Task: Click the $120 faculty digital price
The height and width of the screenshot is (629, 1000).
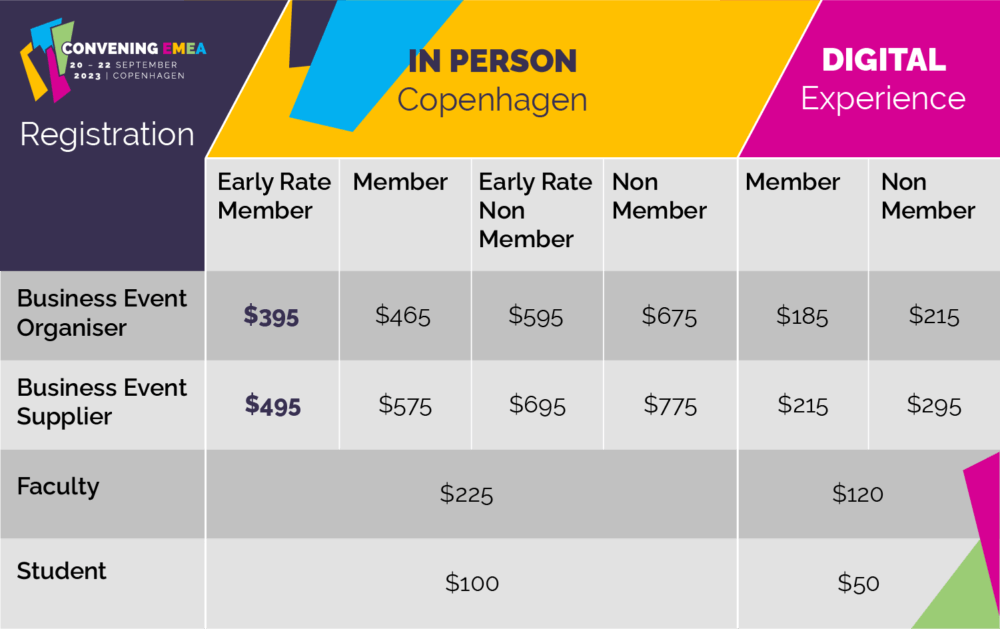Action: pyautogui.click(x=857, y=493)
